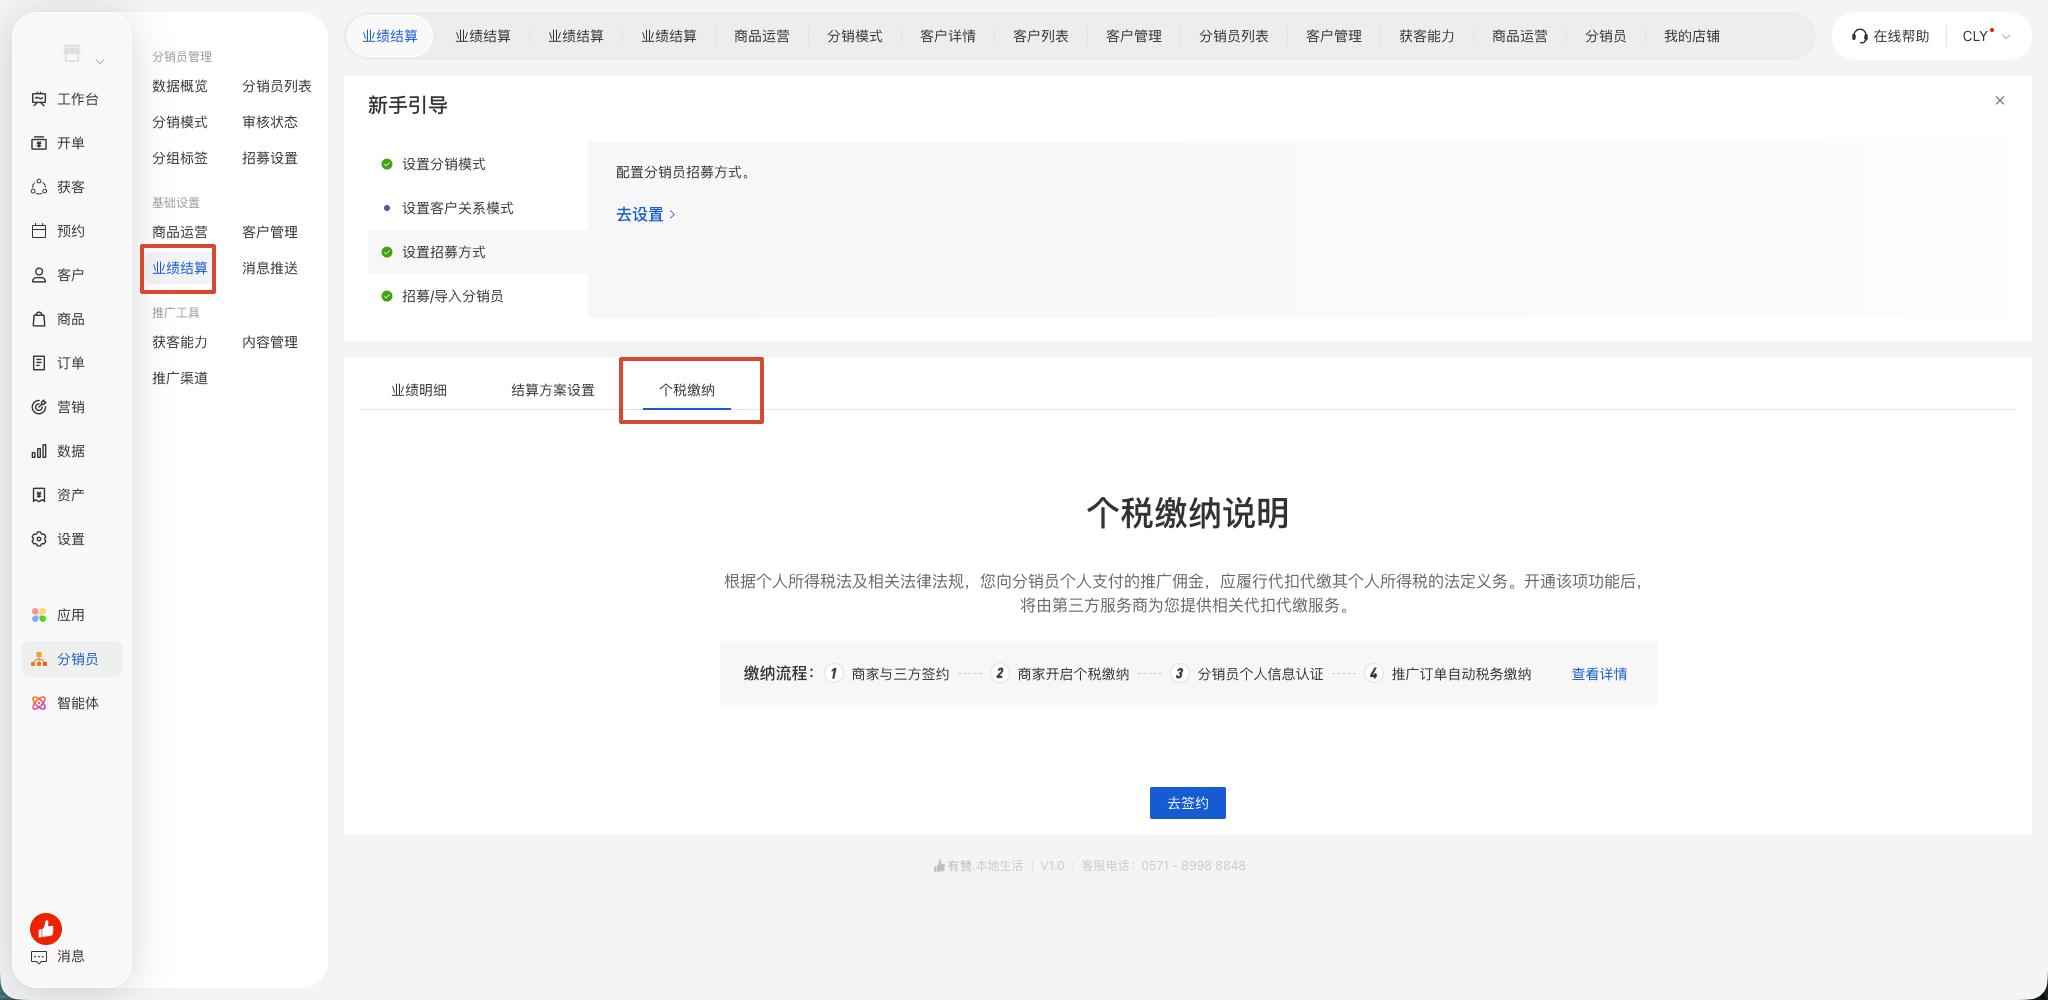Click the 在线帮助 headset icon
The image size is (2048, 1000).
(1859, 36)
